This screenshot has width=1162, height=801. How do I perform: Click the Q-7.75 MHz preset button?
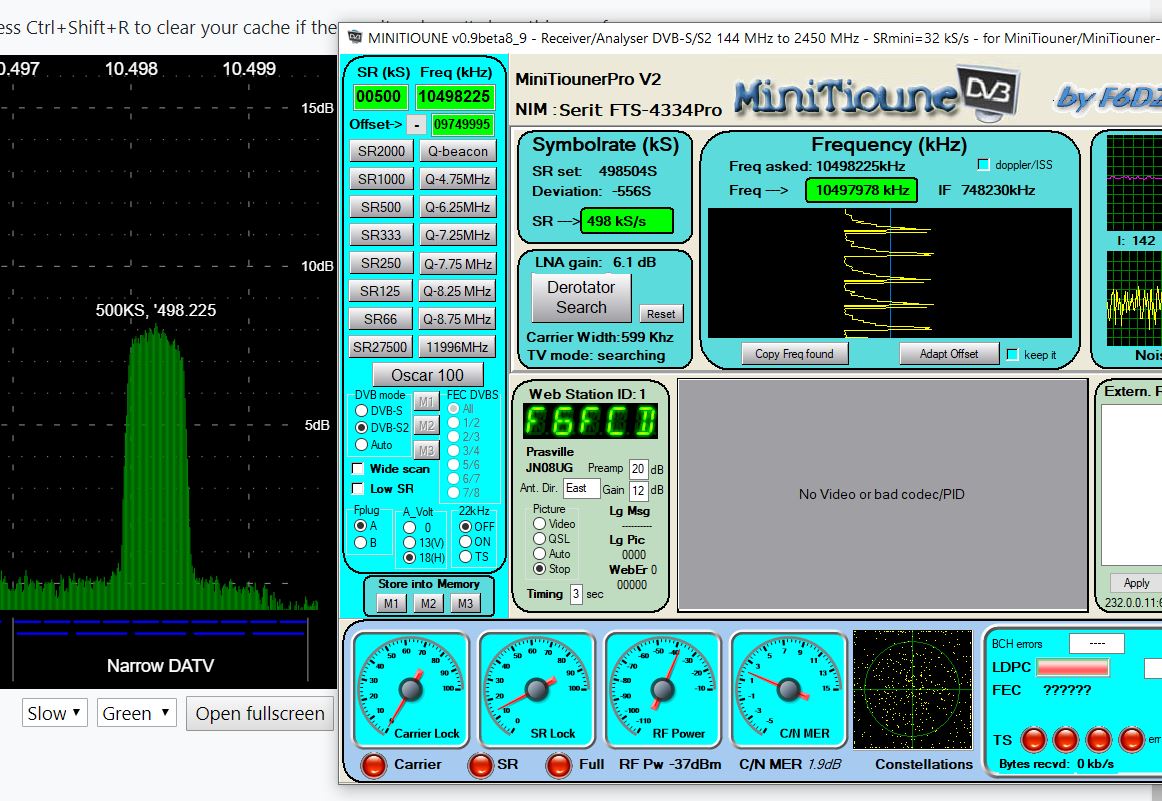(x=457, y=263)
